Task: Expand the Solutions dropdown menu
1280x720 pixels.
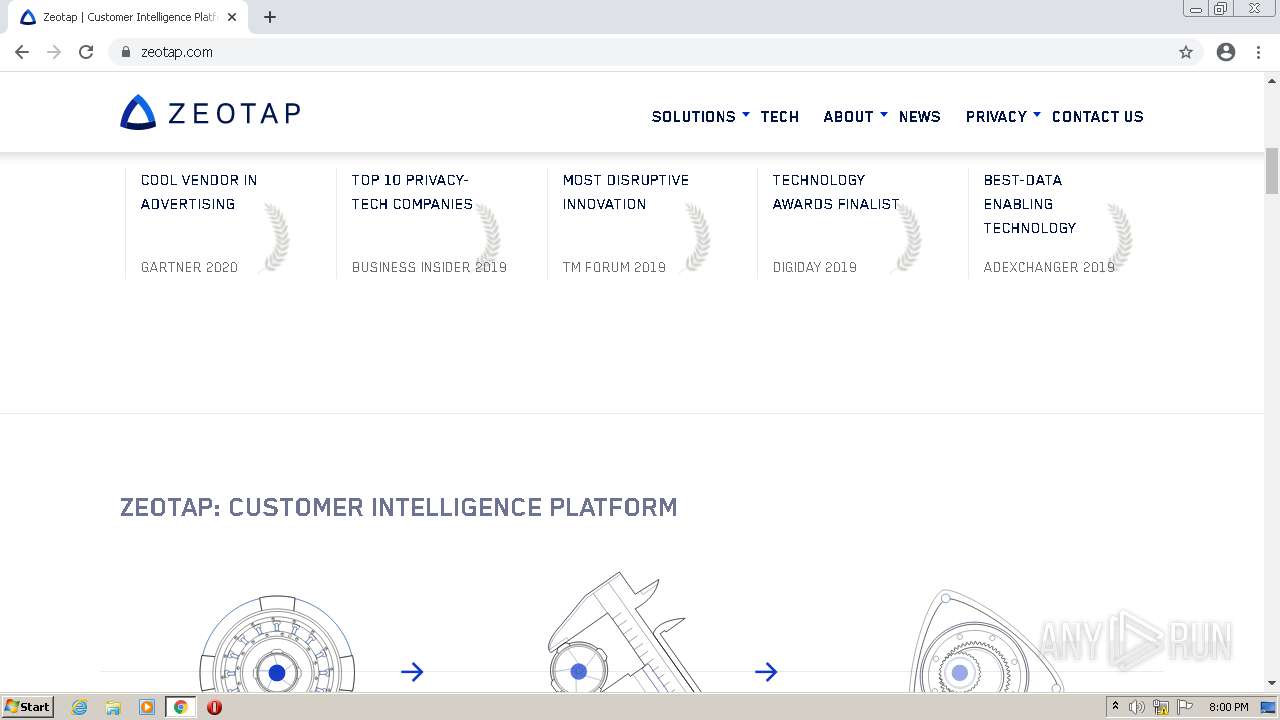Action: click(x=700, y=117)
